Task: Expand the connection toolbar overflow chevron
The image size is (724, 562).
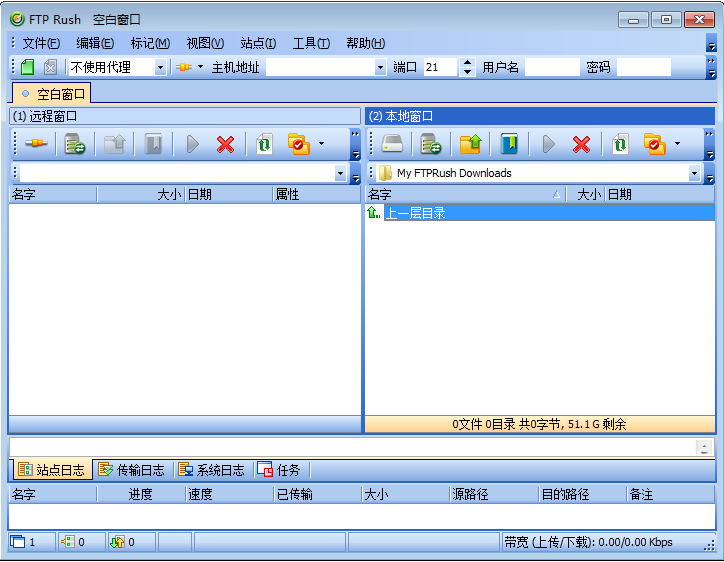Action: tap(711, 67)
